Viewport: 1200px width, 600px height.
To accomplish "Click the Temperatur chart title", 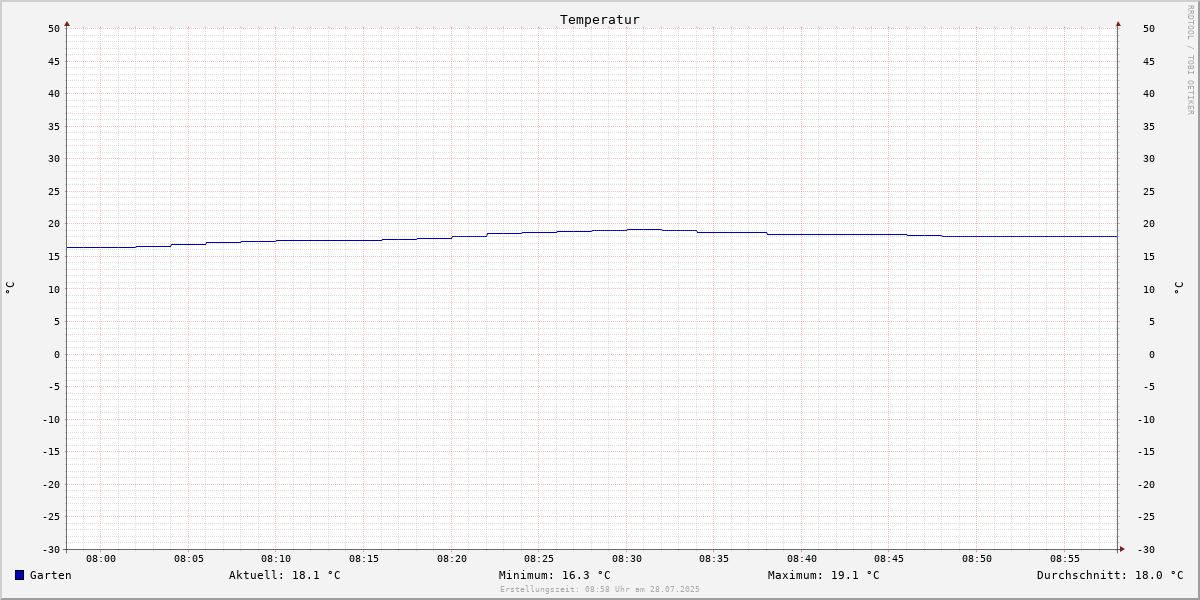I will coord(600,19).
